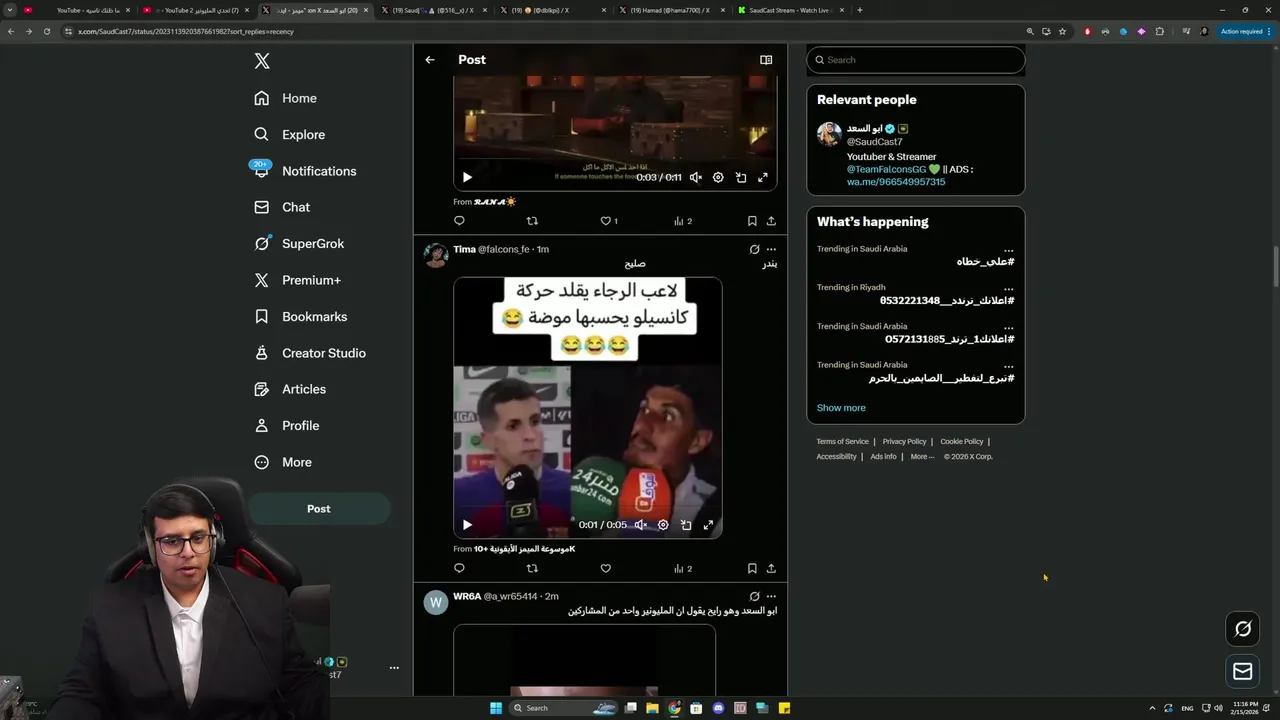Reply to Tima's post
The width and height of the screenshot is (1280, 720).
[x=459, y=568]
